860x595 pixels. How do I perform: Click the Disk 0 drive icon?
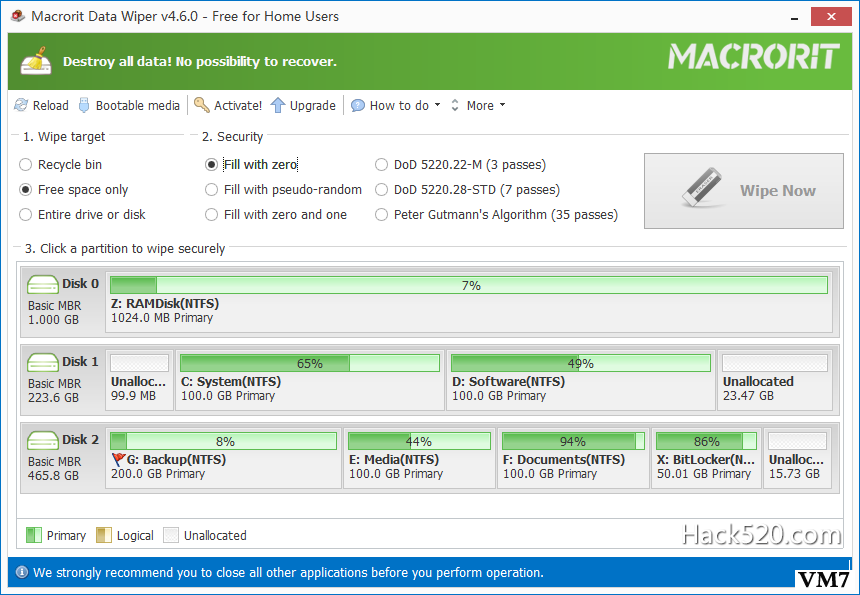pos(43,284)
